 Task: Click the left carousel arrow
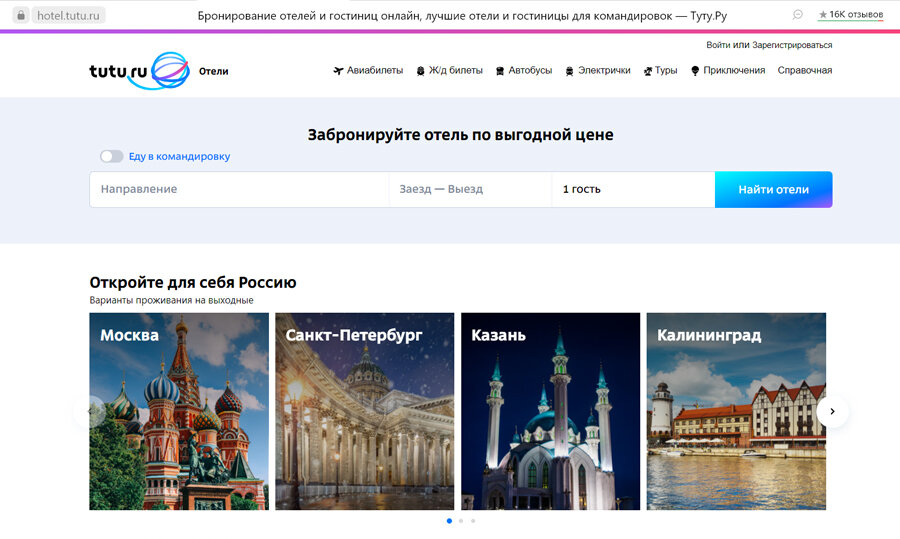(x=90, y=411)
